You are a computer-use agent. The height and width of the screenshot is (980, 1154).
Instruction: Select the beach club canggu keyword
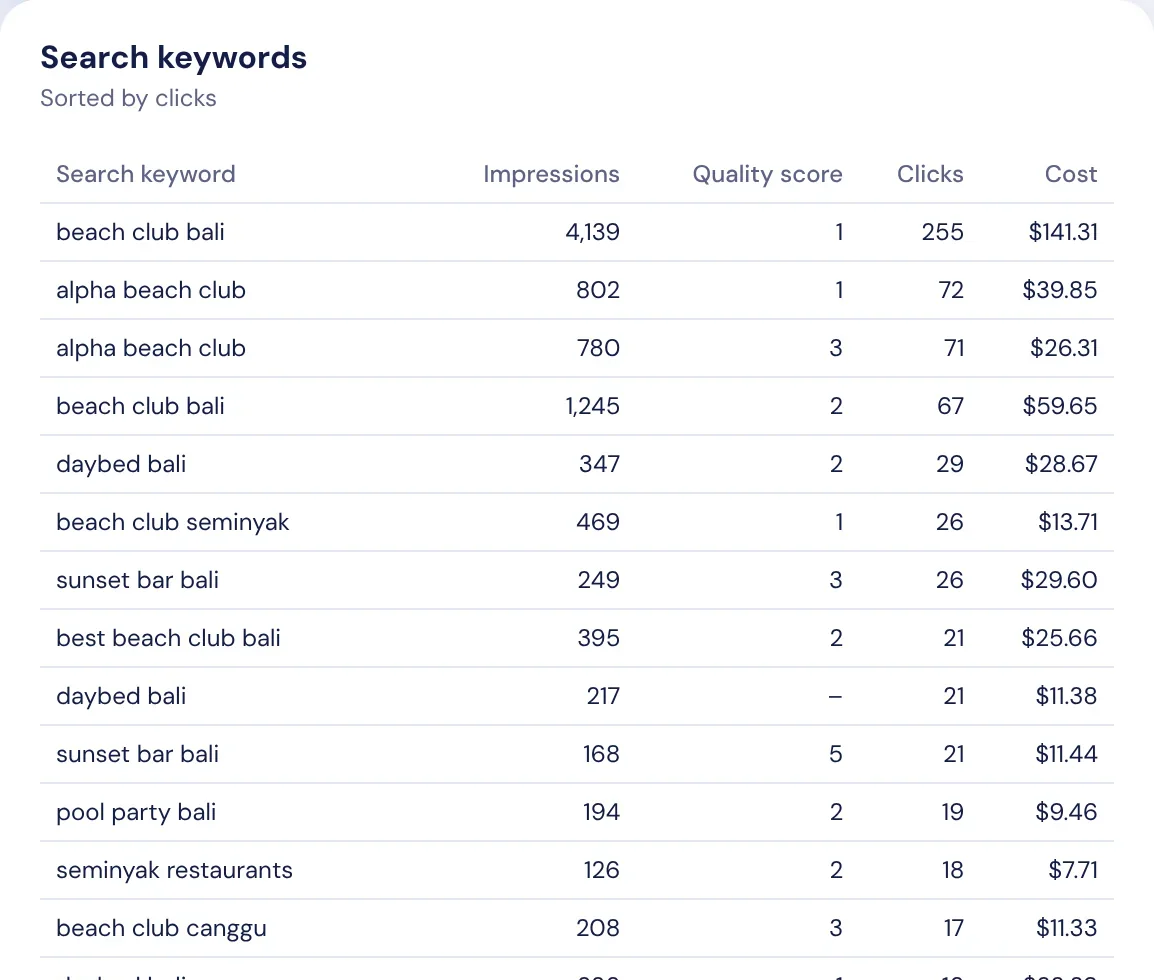tap(161, 928)
